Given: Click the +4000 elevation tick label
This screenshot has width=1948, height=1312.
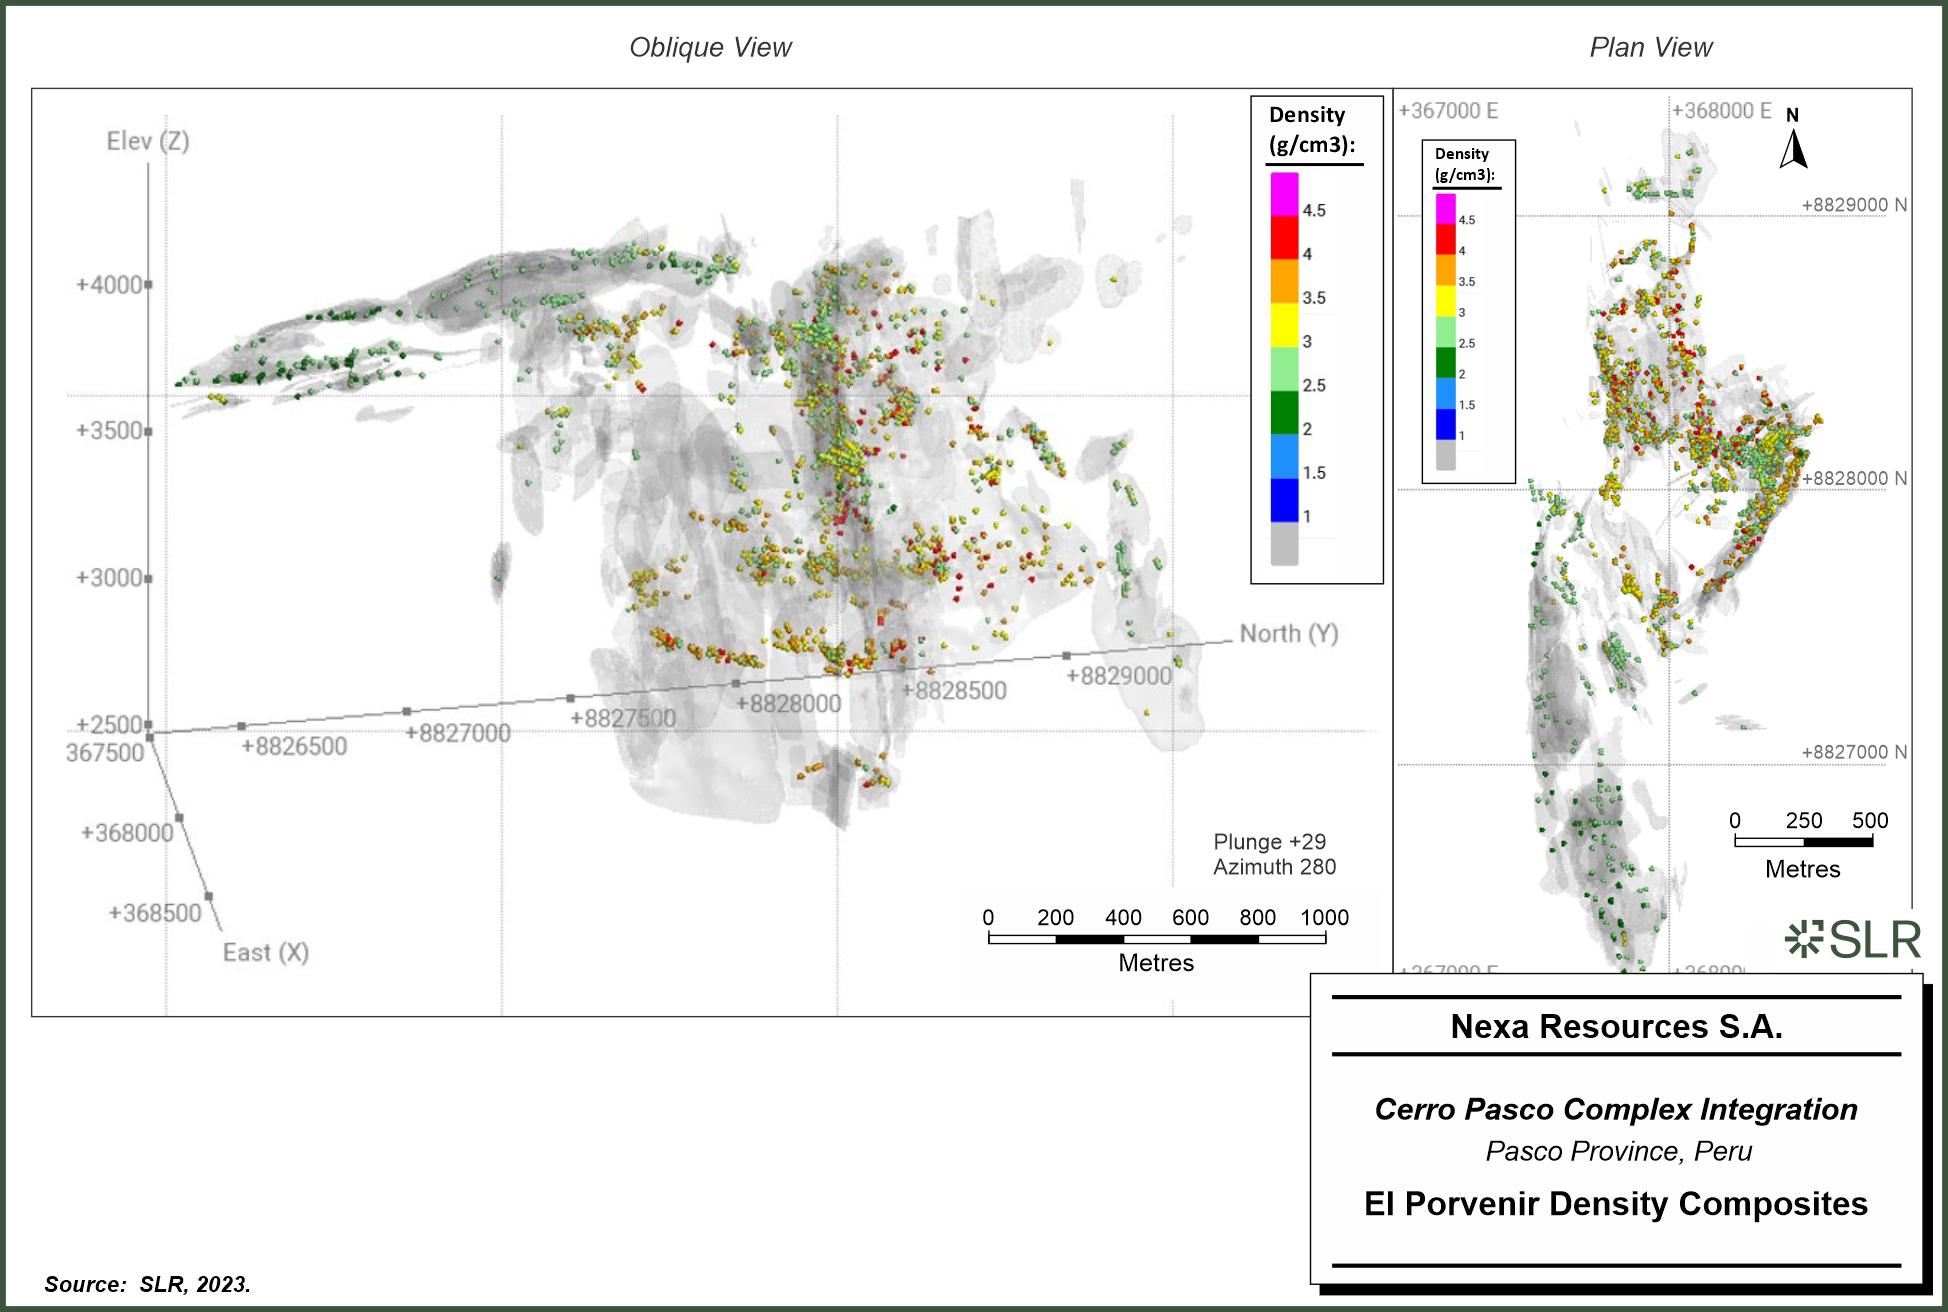Looking at the screenshot, I should [109, 285].
